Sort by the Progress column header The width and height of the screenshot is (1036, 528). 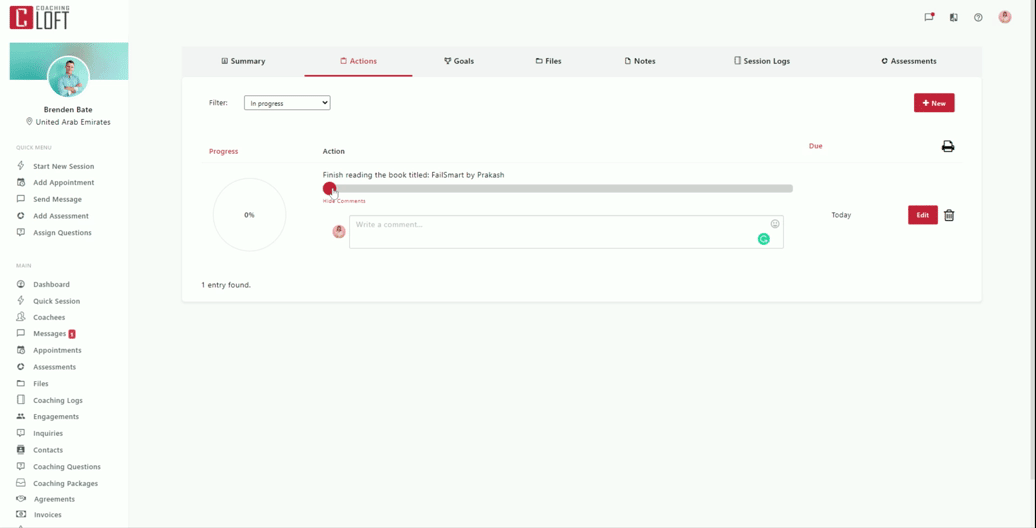pyautogui.click(x=223, y=151)
